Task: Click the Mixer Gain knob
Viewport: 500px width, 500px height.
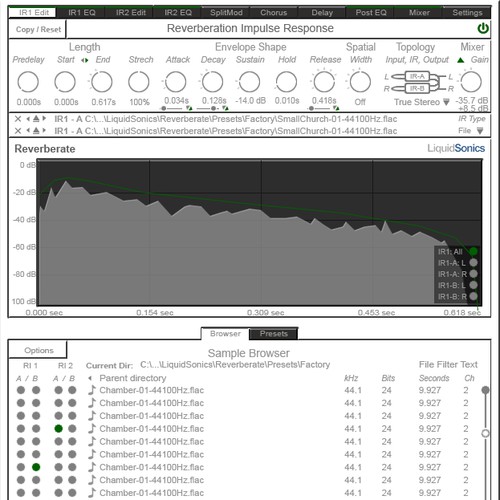Action: [471, 82]
